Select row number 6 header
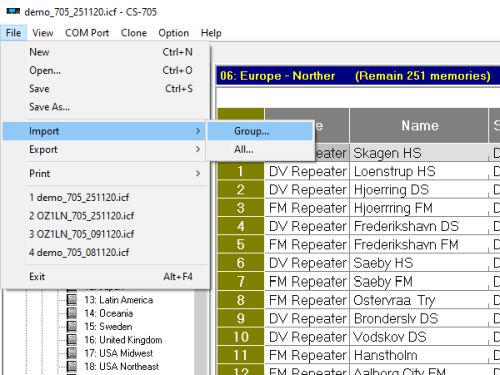Image resolution: width=500 pixels, height=375 pixels. (241, 263)
